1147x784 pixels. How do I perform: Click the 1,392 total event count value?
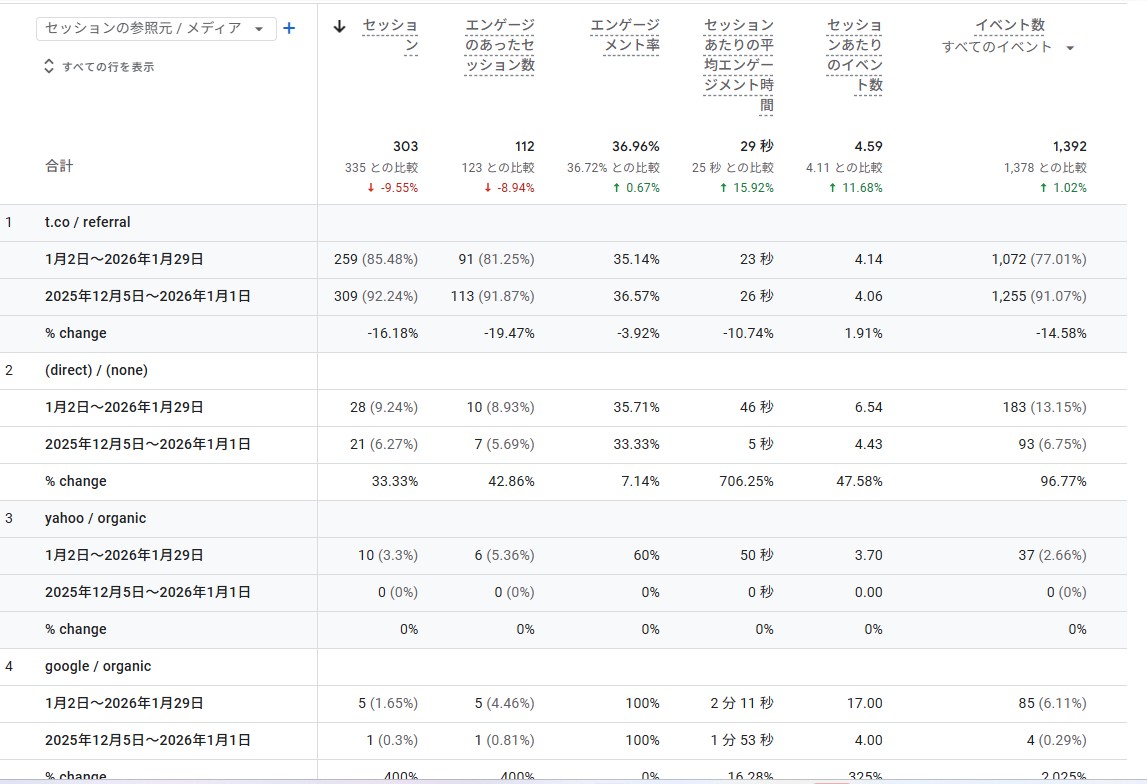pyautogui.click(x=1069, y=146)
